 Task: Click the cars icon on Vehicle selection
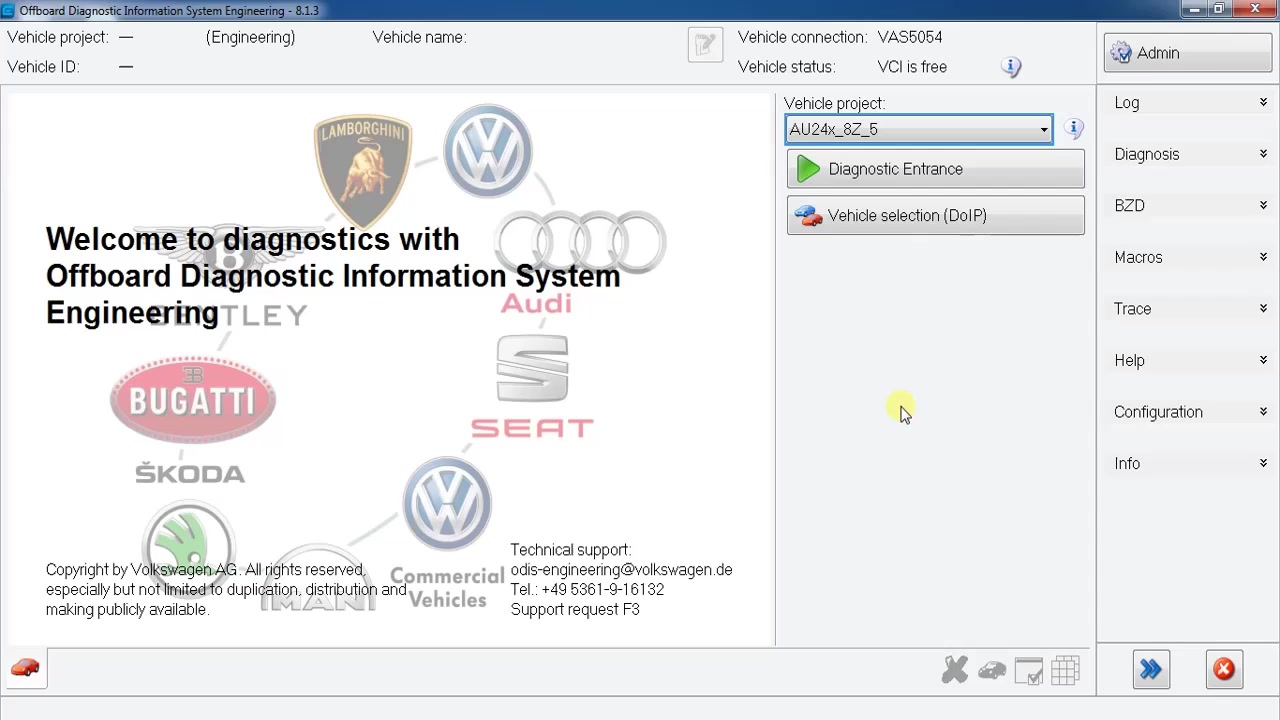coord(808,216)
